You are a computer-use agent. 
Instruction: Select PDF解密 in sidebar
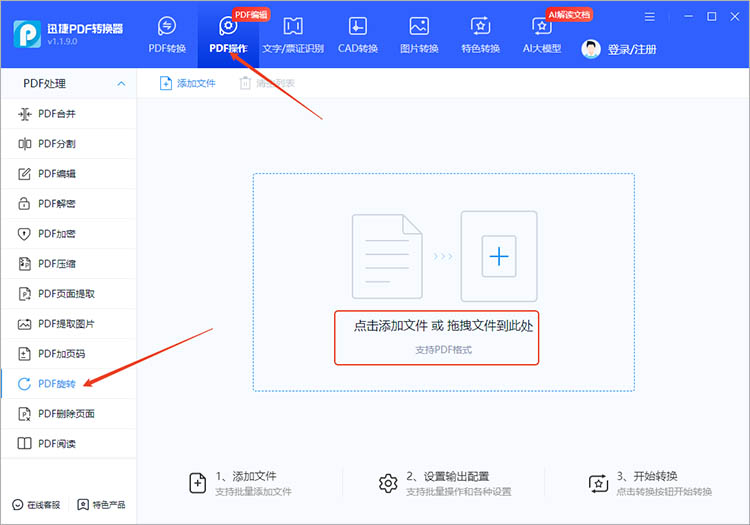click(69, 204)
